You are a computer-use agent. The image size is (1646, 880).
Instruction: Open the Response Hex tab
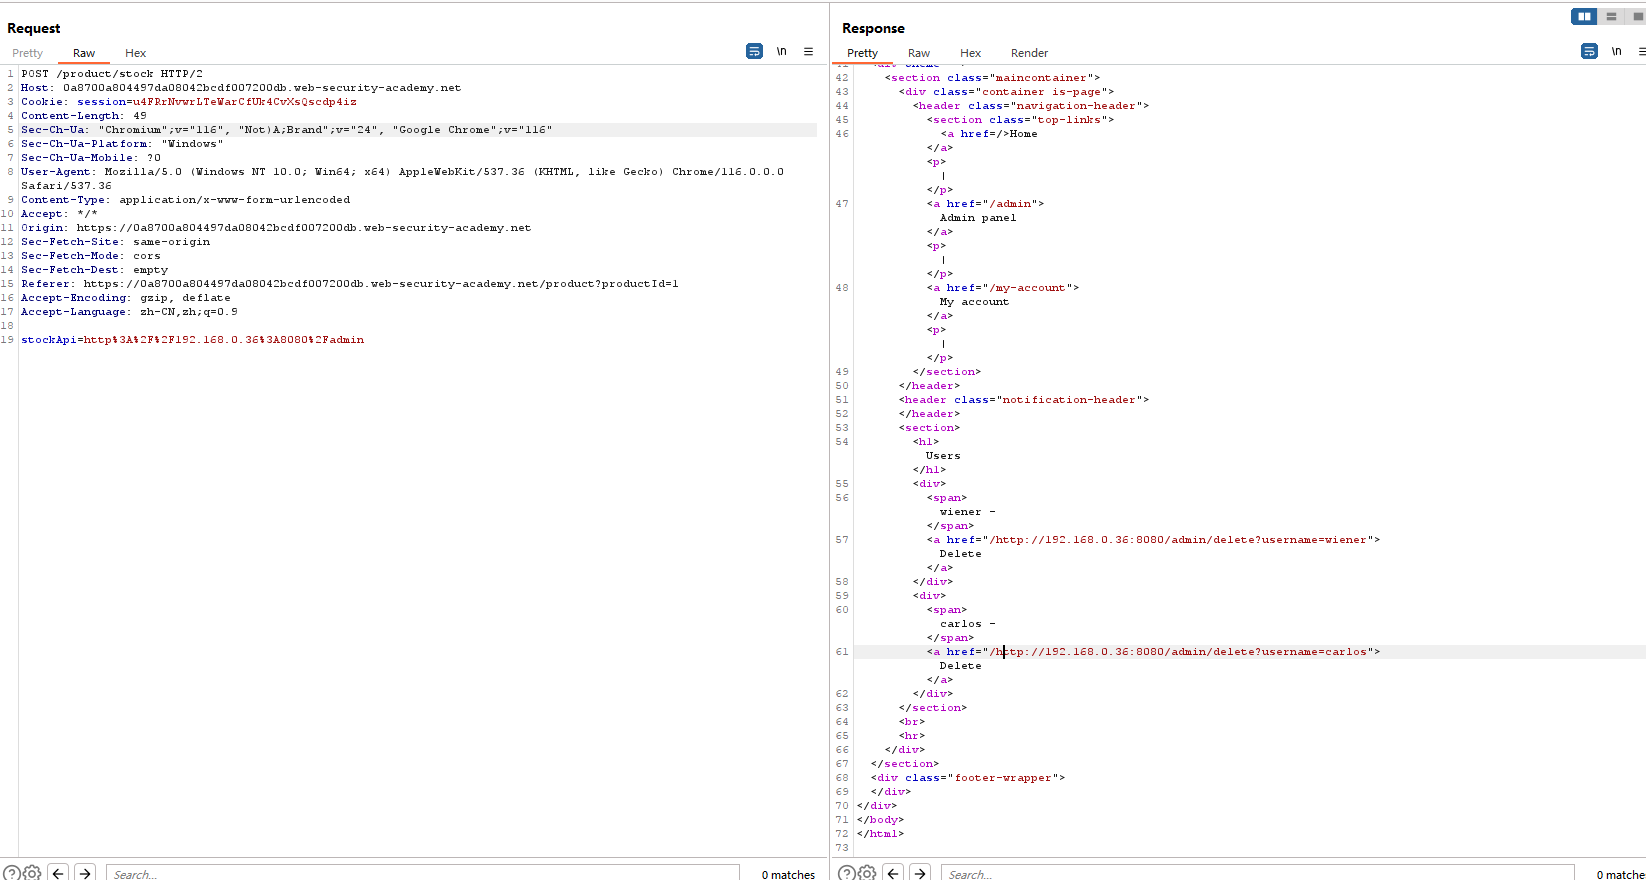click(971, 53)
